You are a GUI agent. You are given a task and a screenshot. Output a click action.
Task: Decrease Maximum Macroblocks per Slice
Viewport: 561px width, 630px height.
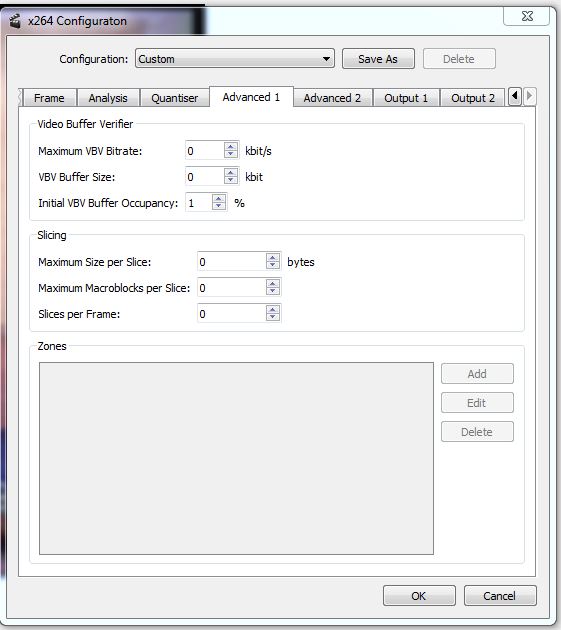click(x=273, y=291)
